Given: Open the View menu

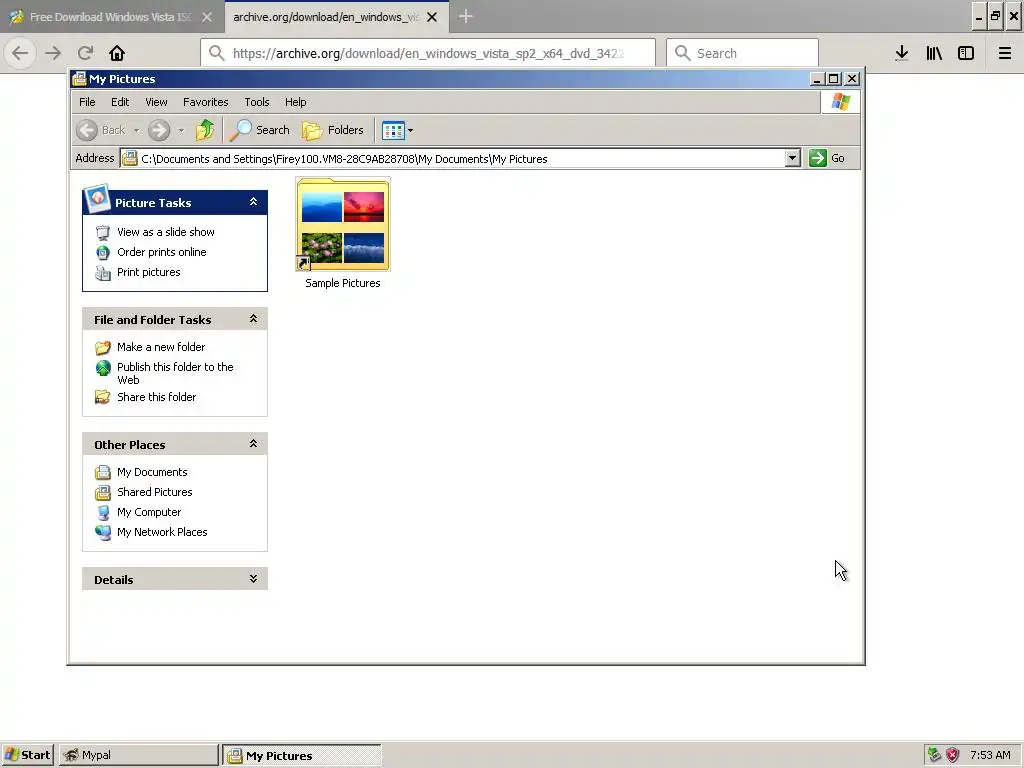Looking at the screenshot, I should pyautogui.click(x=156, y=102).
